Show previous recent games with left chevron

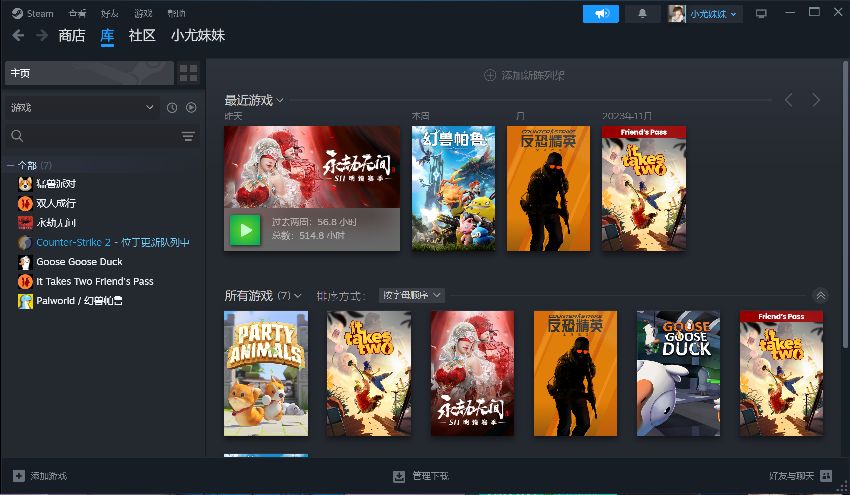point(789,100)
